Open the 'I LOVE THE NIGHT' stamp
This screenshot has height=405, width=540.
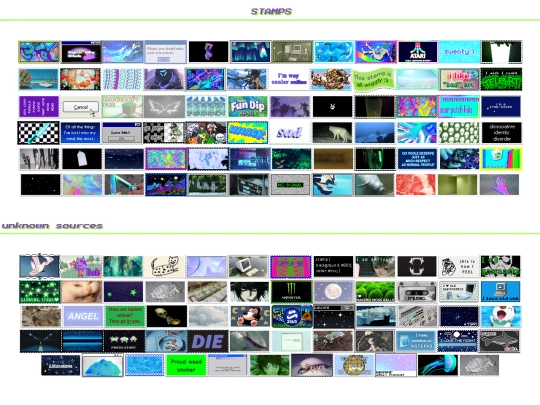coord(458,341)
